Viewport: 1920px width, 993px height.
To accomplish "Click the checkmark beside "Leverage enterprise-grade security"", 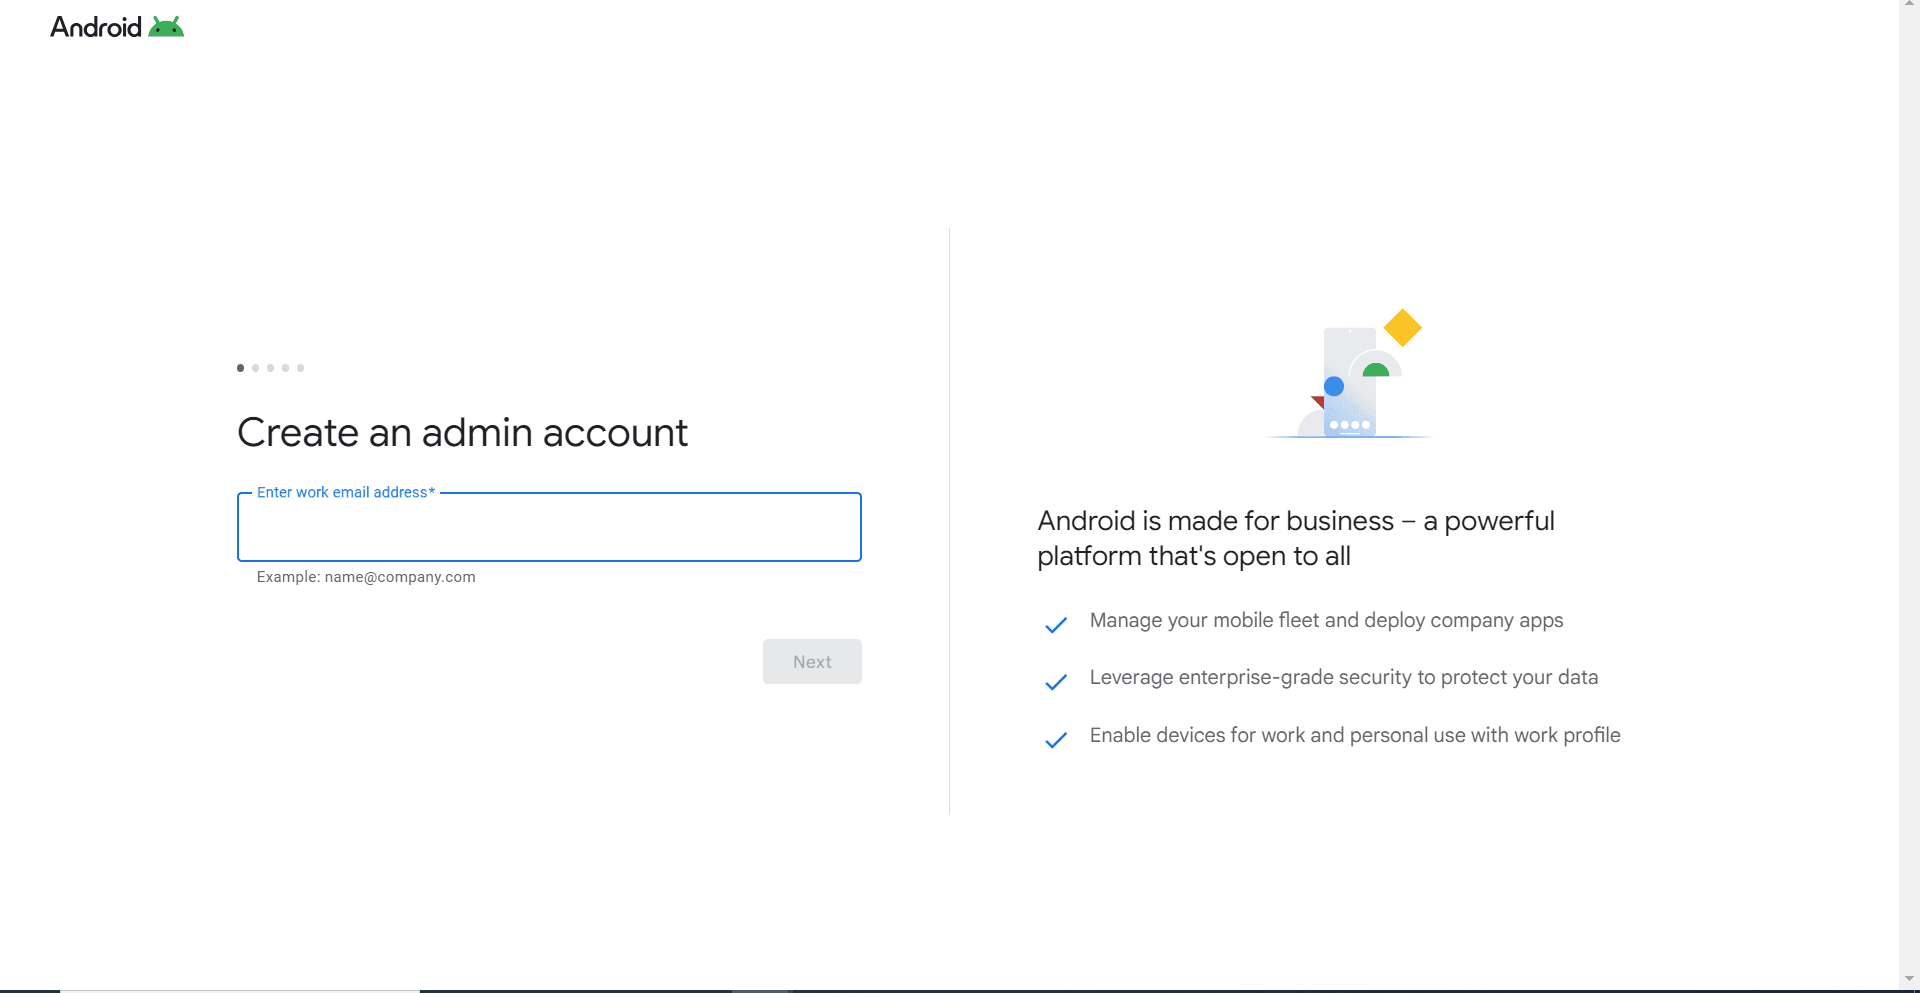I will pos(1056,682).
